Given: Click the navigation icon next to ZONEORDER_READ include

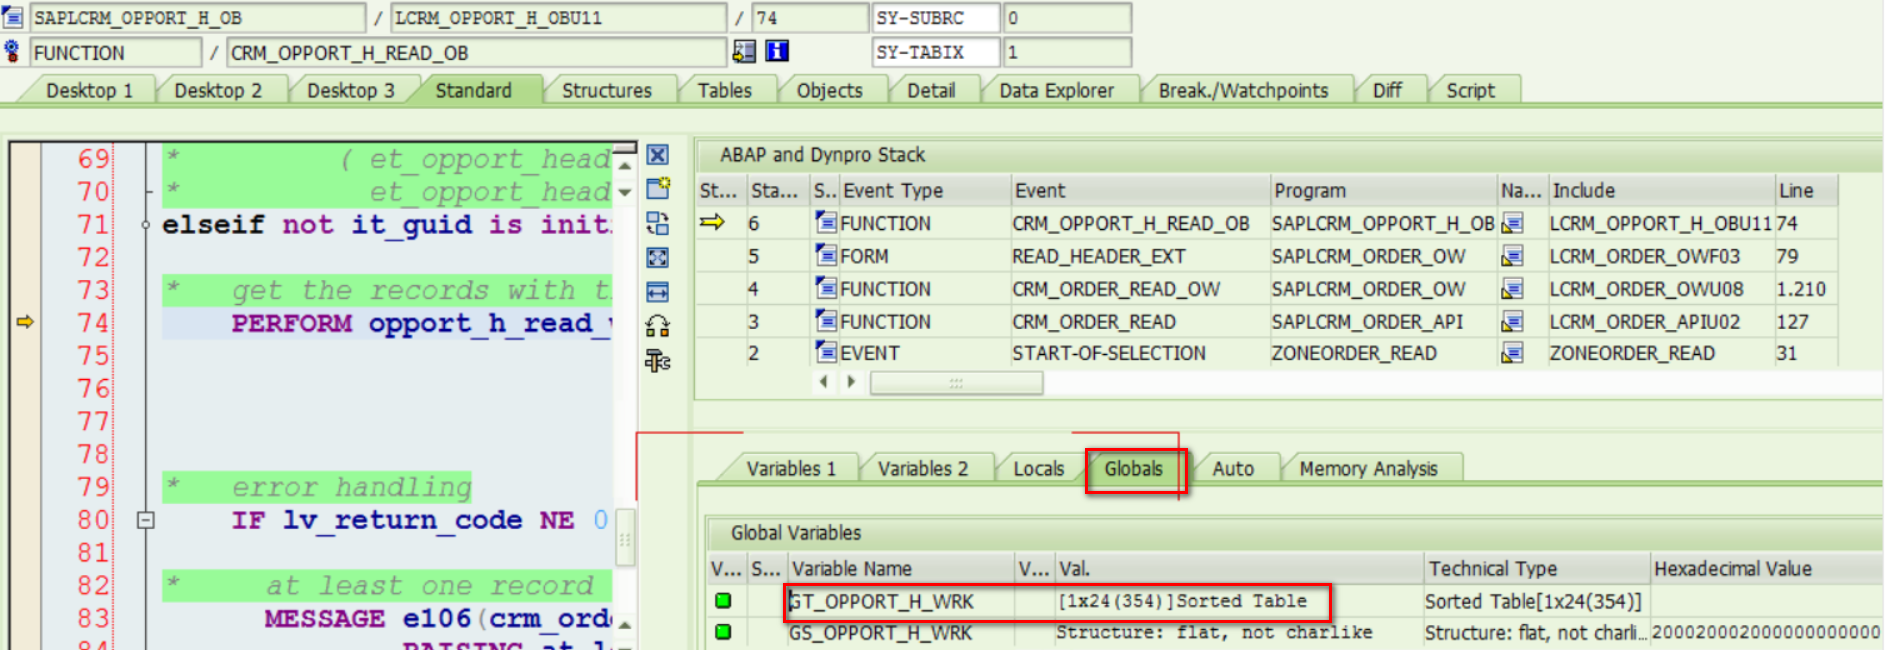Looking at the screenshot, I should click(x=1513, y=353).
